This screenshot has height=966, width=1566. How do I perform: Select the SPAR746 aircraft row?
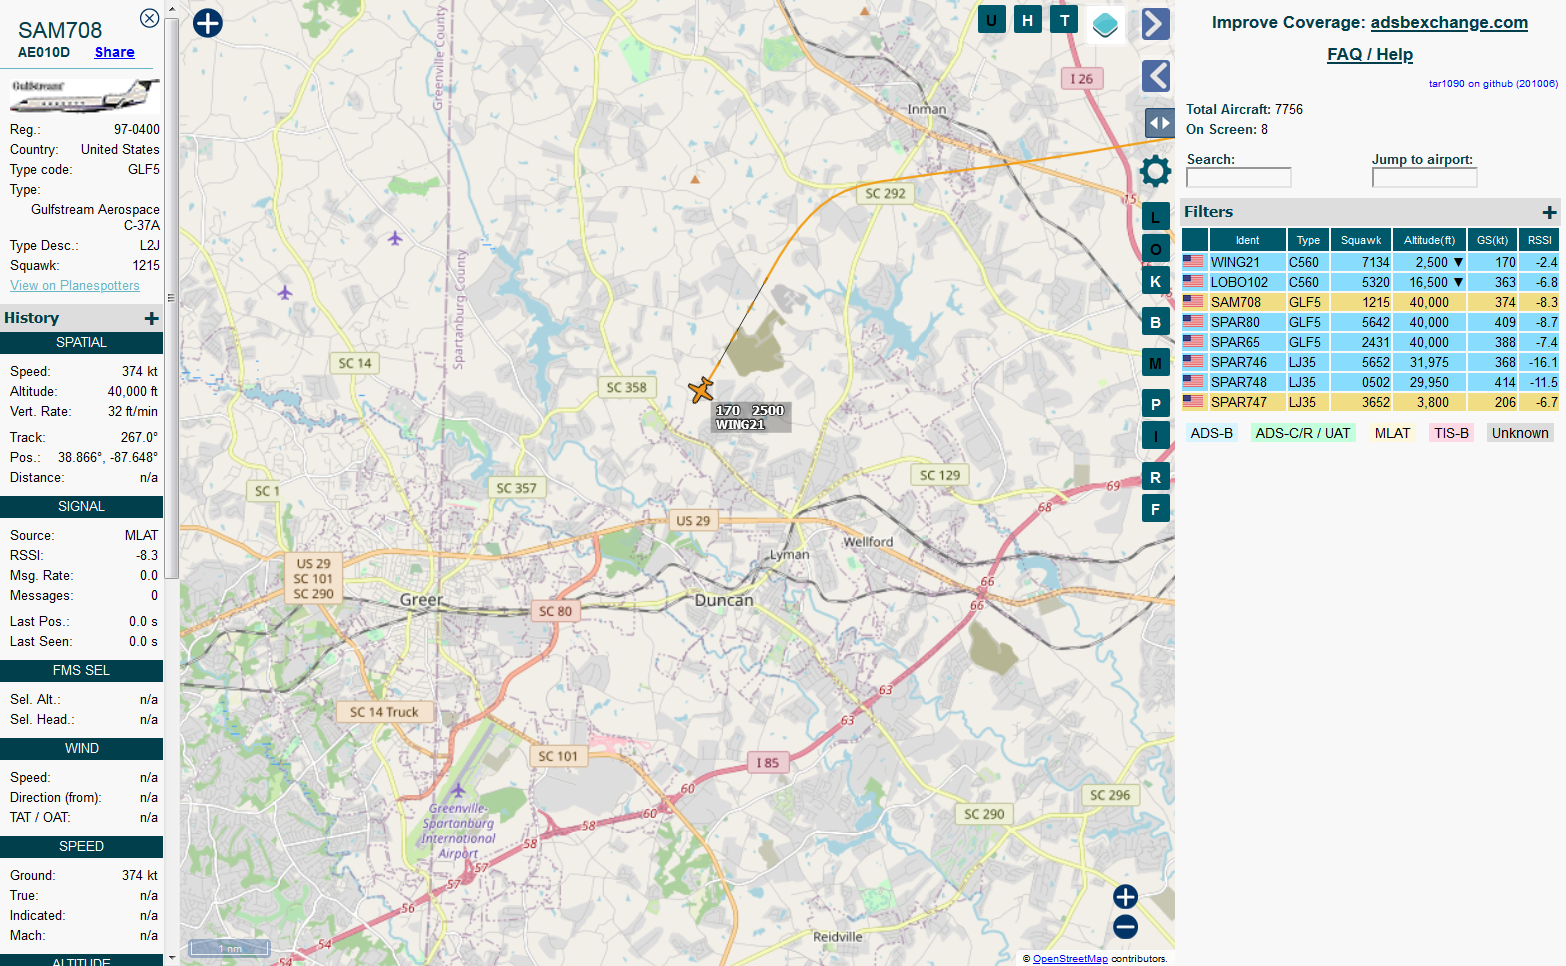tap(1371, 362)
